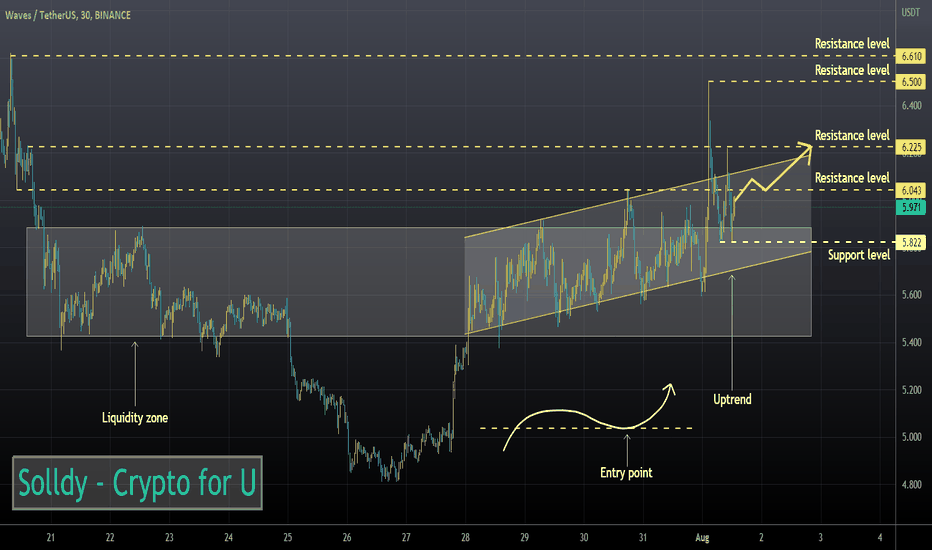Select the 4.800 price axis value
The width and height of the screenshot is (932, 550).
pyautogui.click(x=911, y=485)
